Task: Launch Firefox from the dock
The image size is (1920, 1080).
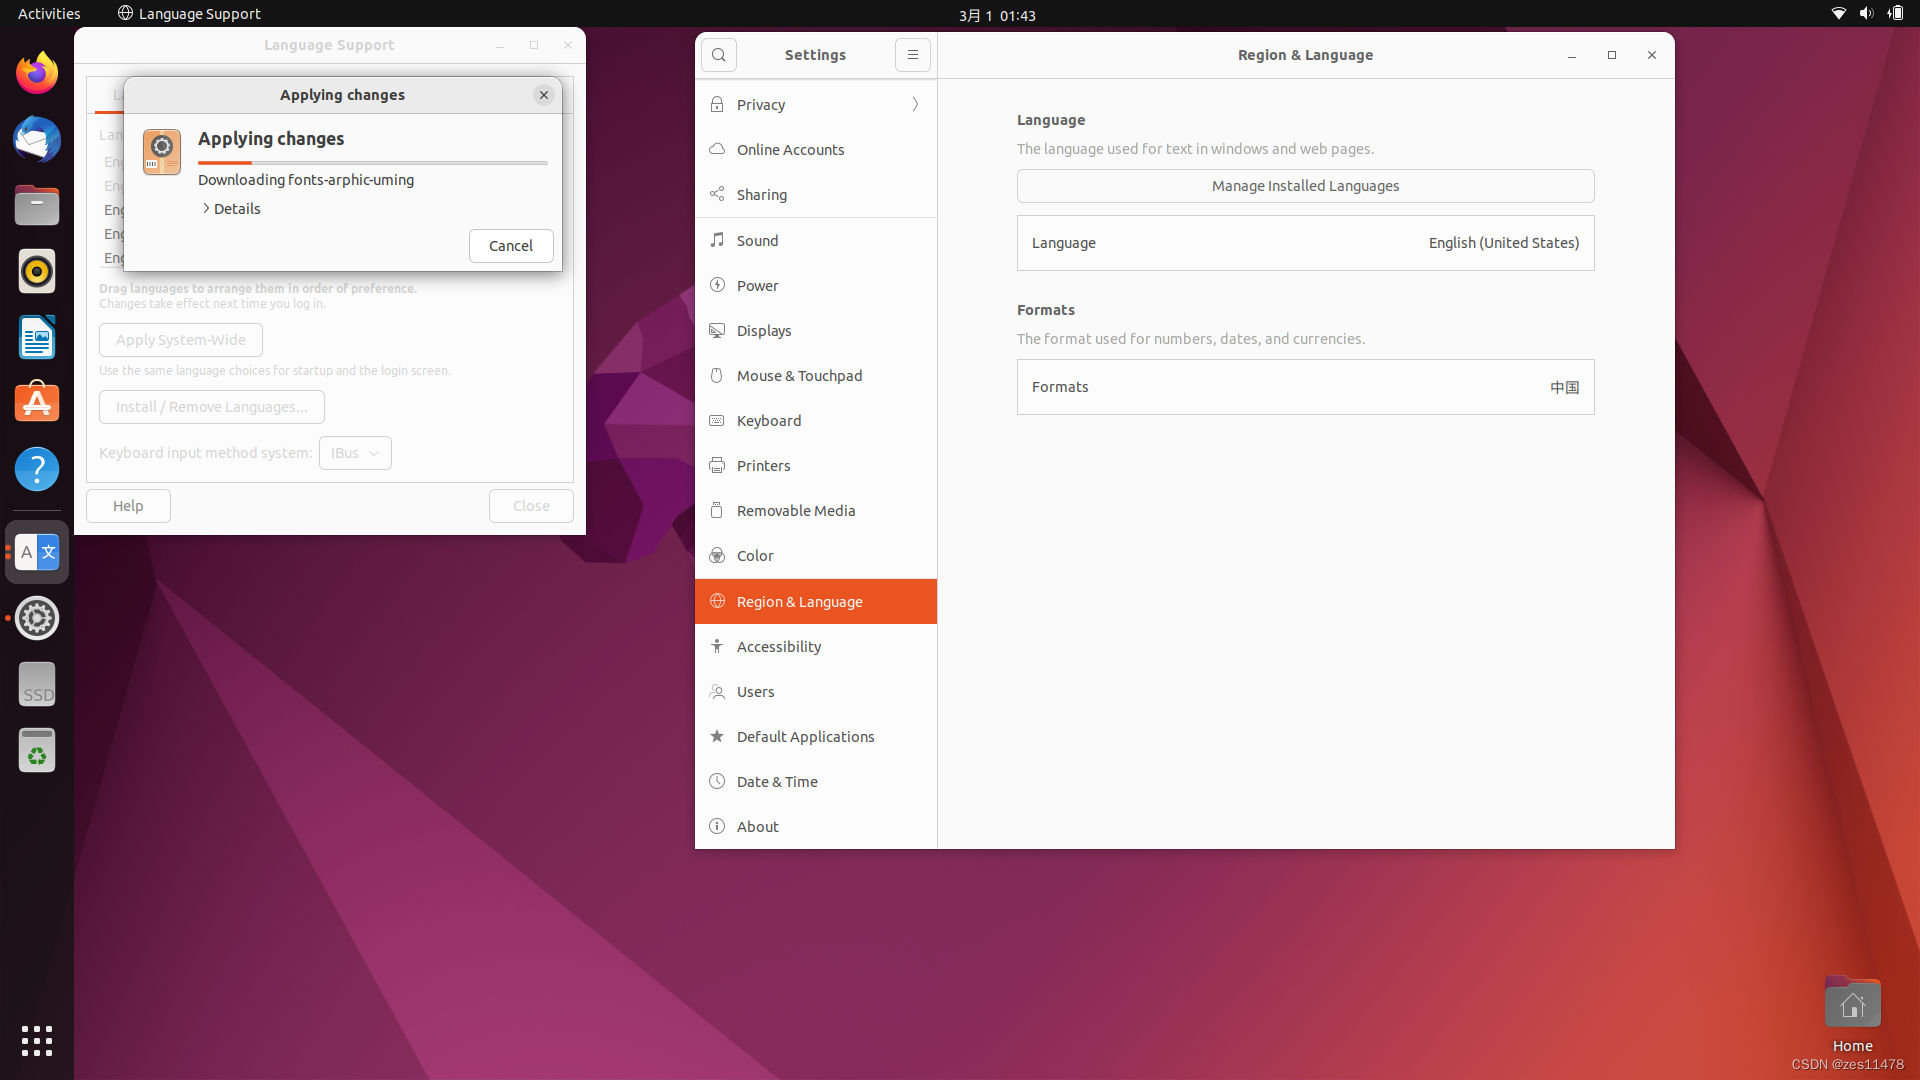Action: coord(36,72)
